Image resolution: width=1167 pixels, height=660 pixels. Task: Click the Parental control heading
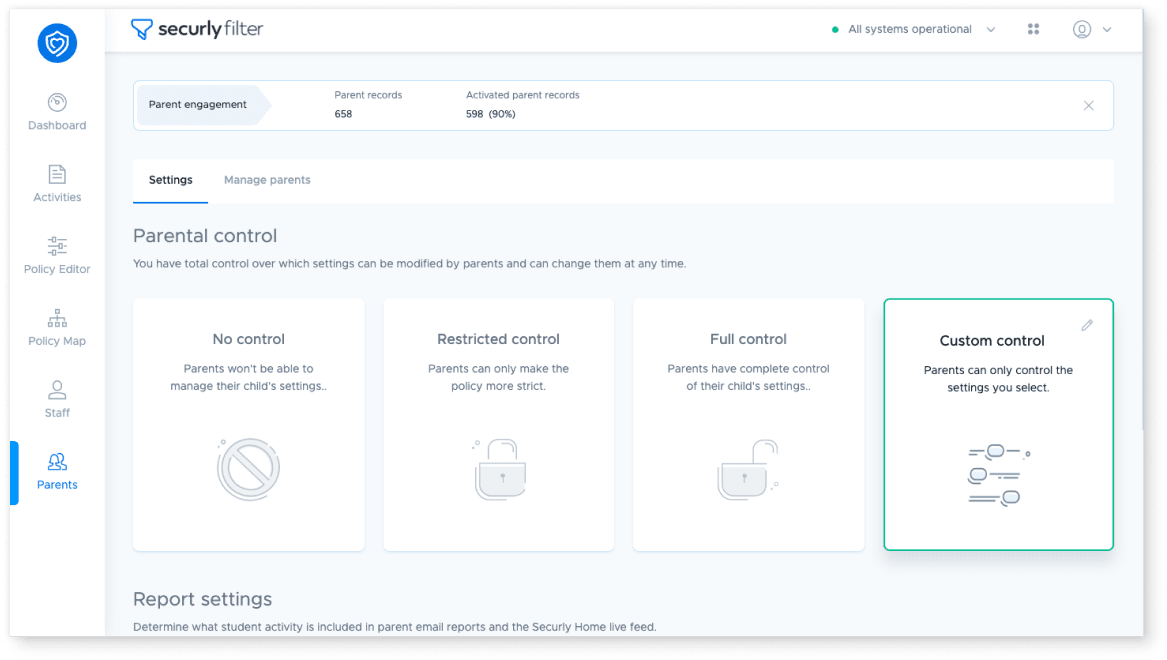205,236
